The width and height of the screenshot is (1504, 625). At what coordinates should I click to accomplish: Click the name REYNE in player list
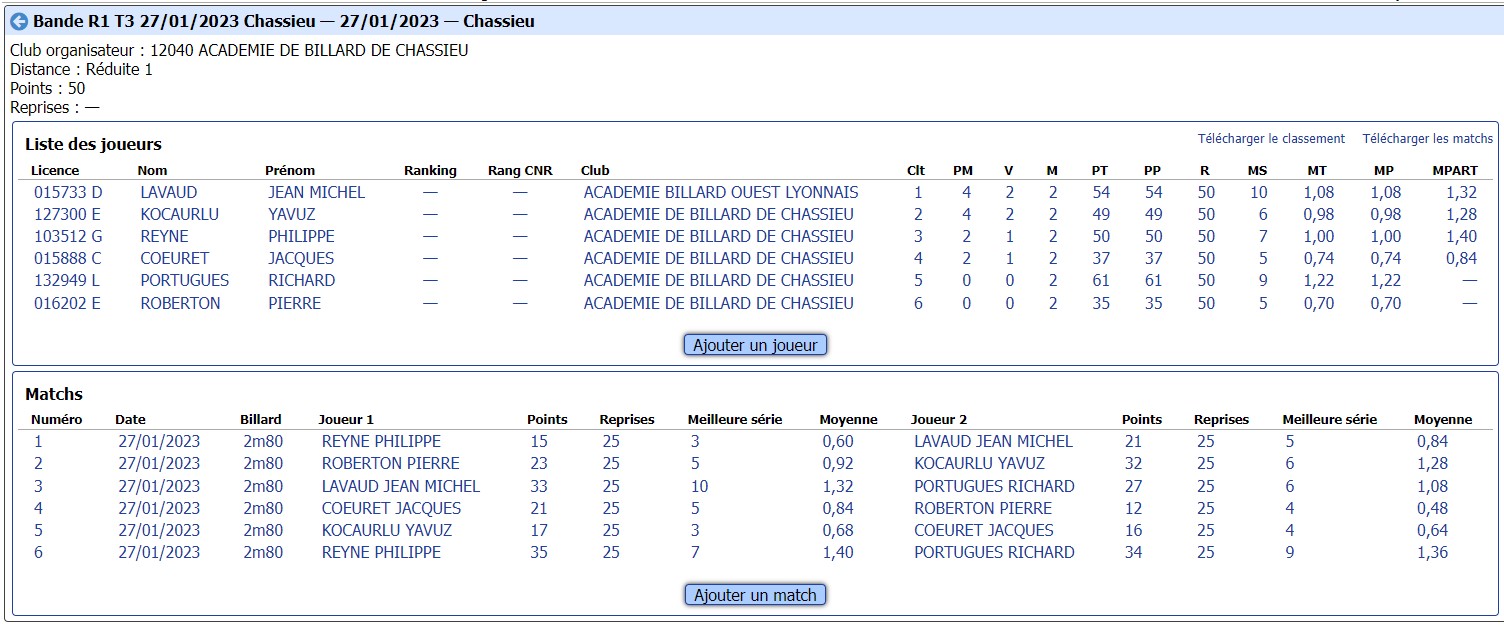pyautogui.click(x=163, y=236)
